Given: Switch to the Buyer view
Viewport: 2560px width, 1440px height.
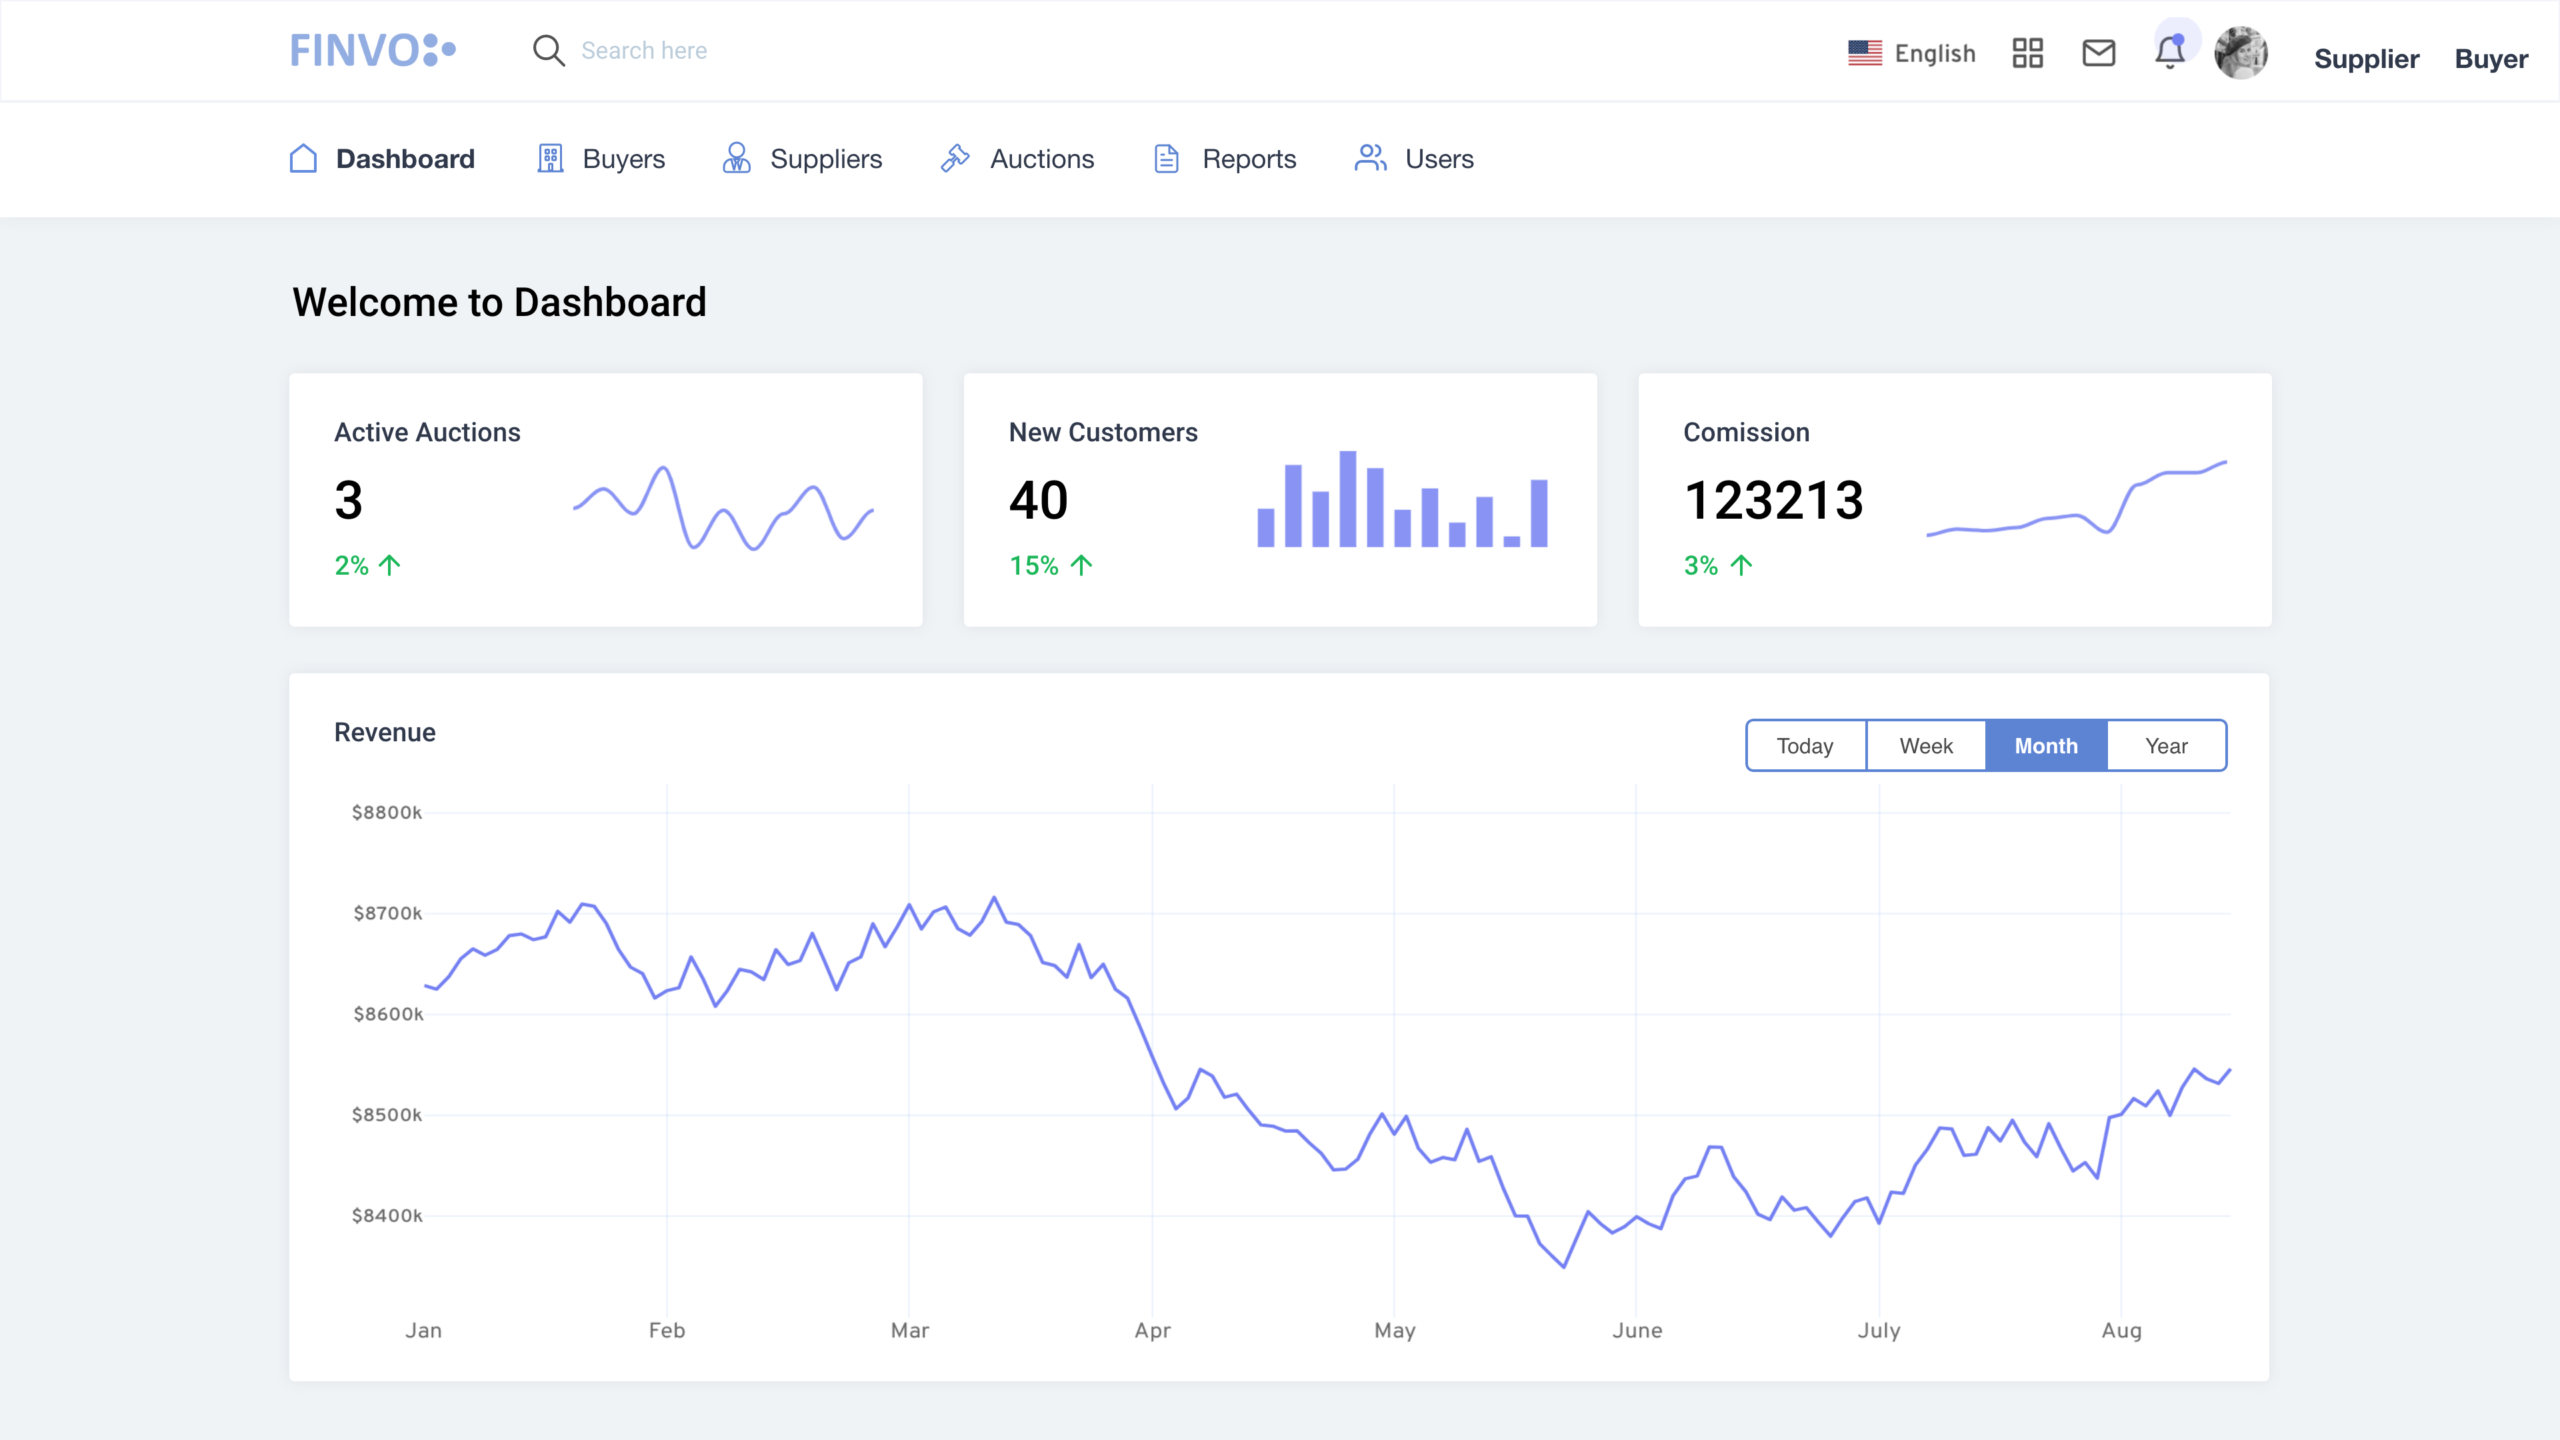Looking at the screenshot, I should coord(2491,59).
